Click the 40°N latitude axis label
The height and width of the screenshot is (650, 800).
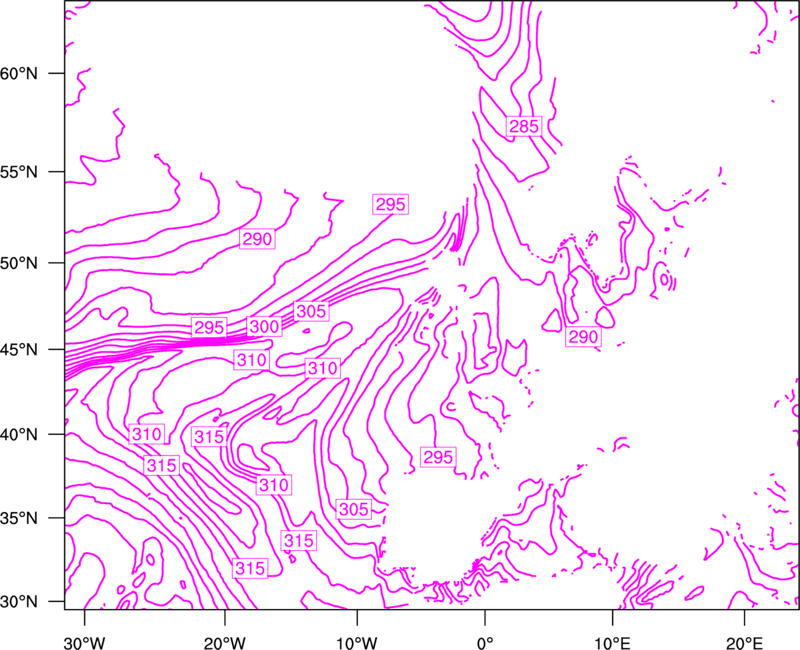click(x=19, y=434)
